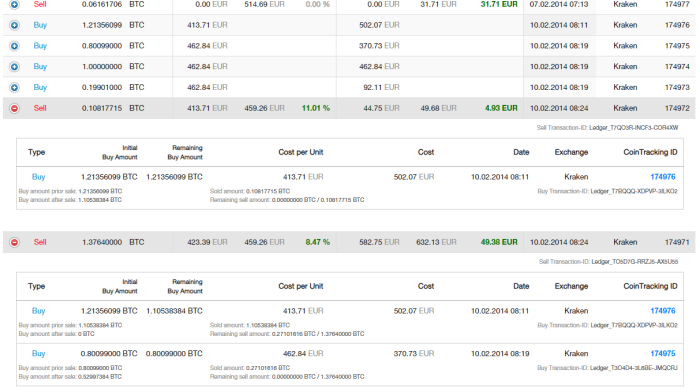The width and height of the screenshot is (700, 387).
Task: Click the Sell label of 0.10817715 BTC row
Action: 40,108
